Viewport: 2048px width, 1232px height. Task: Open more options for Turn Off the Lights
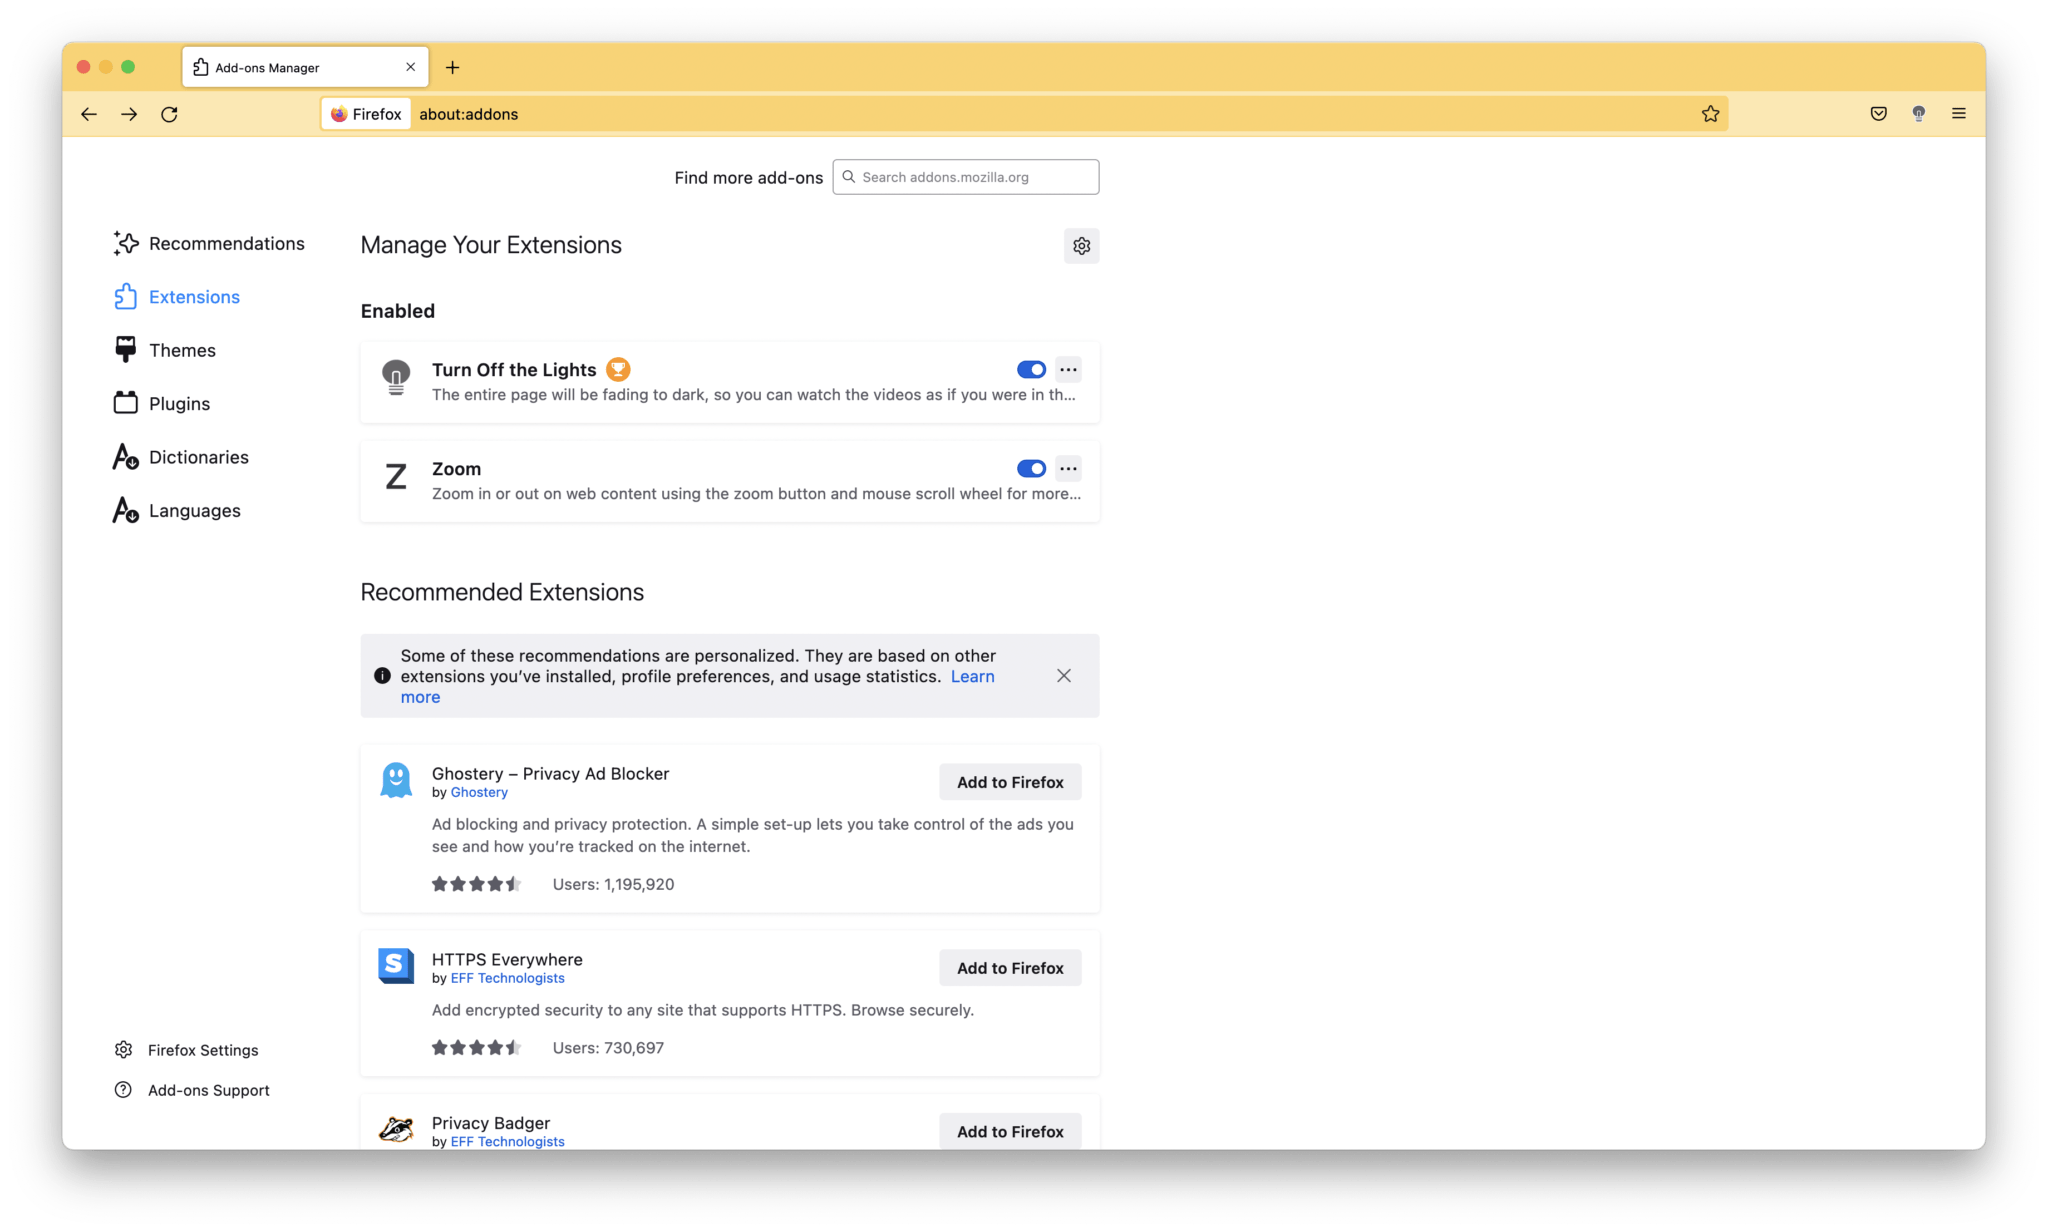click(1068, 370)
